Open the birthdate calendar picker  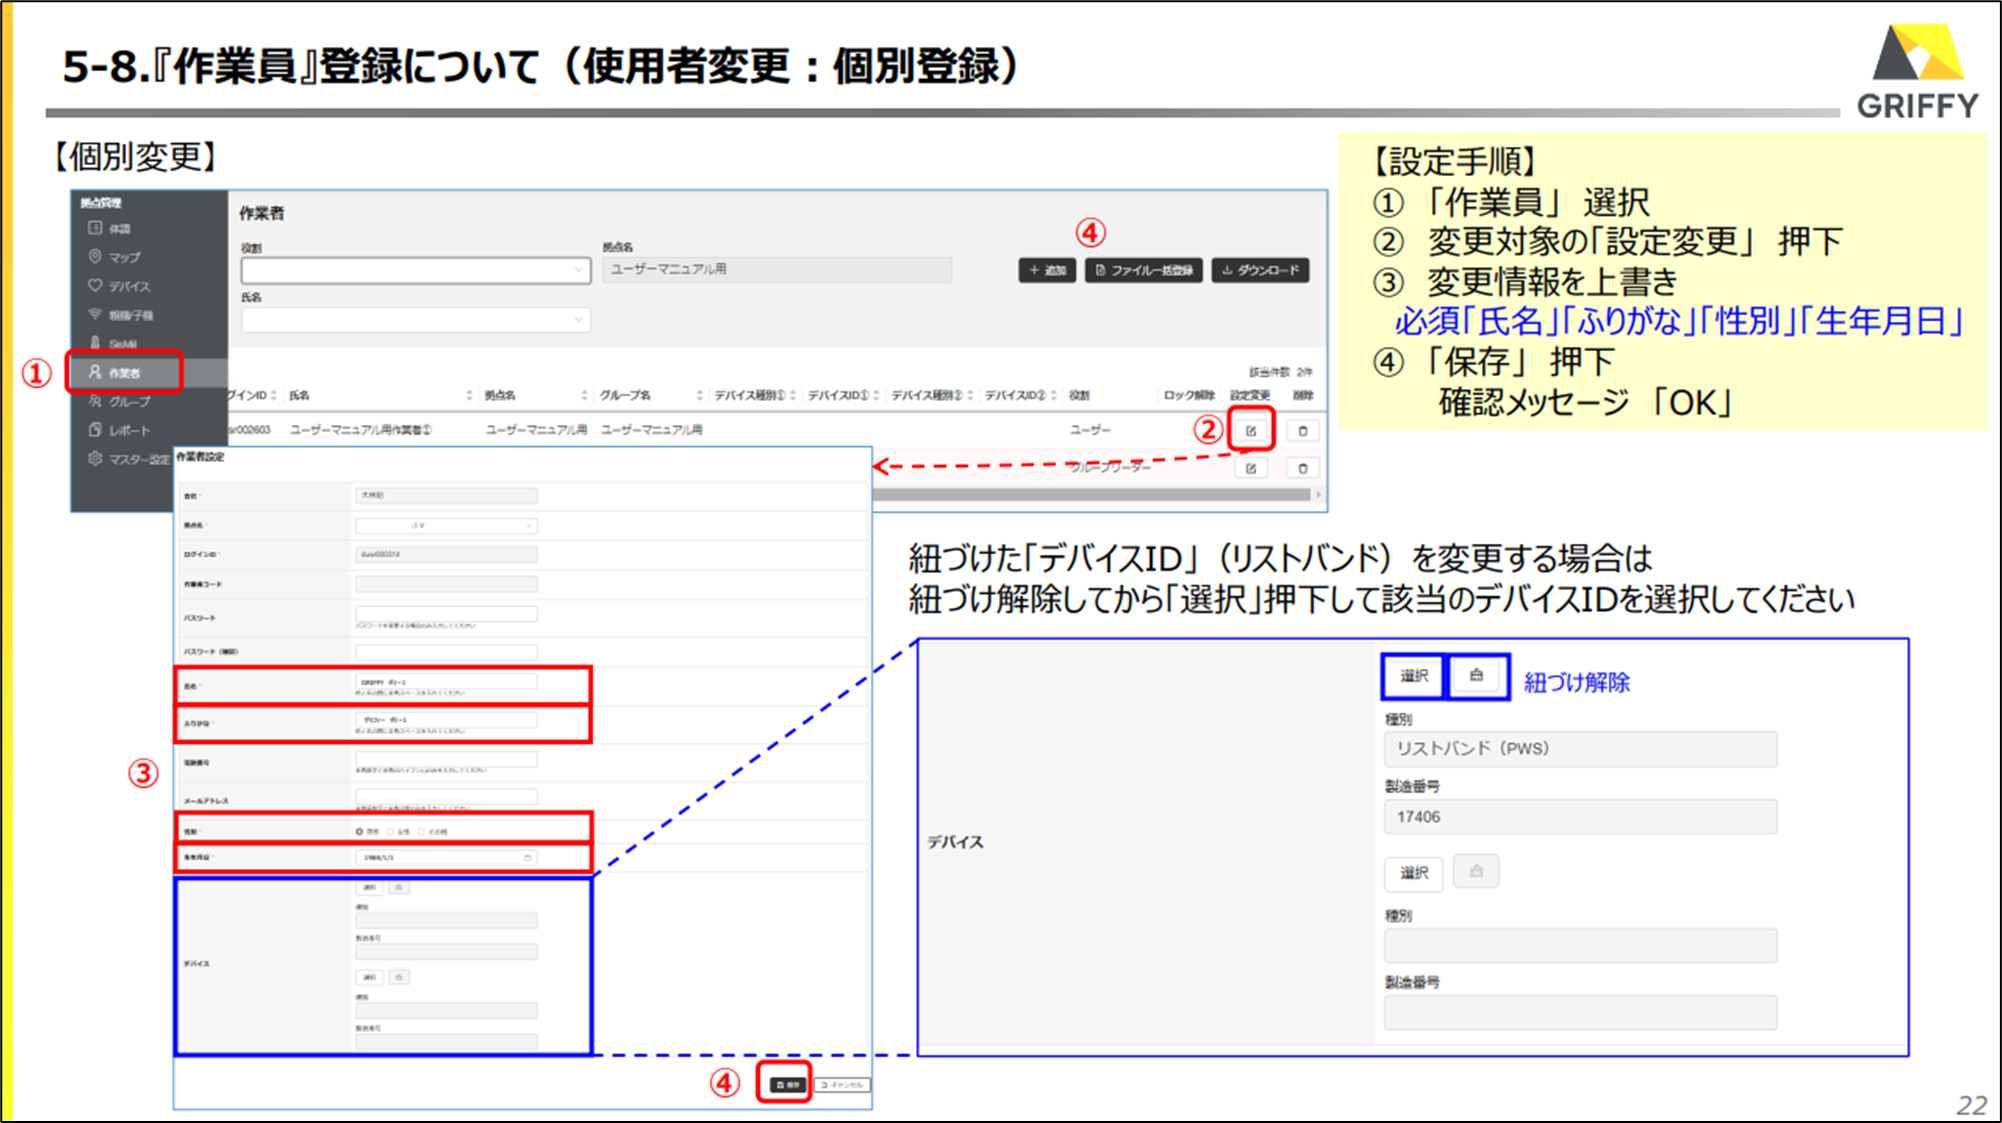coord(528,858)
